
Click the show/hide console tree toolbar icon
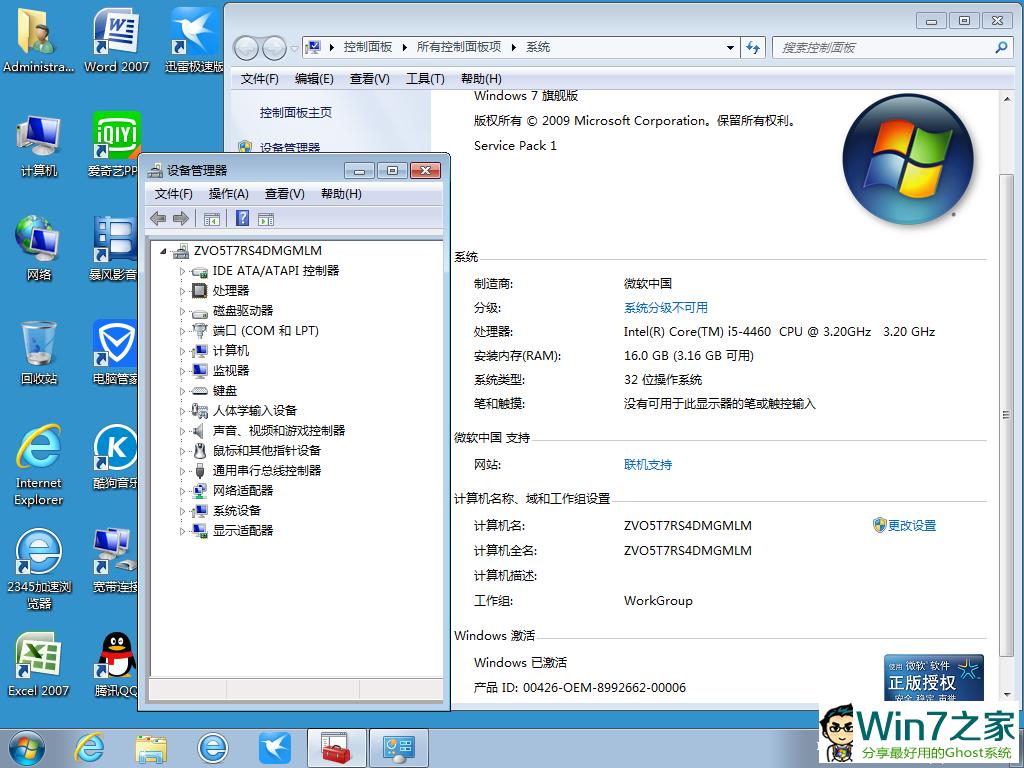(x=212, y=219)
